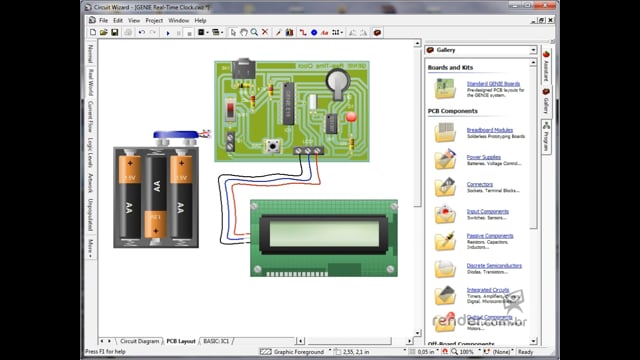640x360 pixels.
Task: Open the Power Supplies gallery link
Action: (x=484, y=157)
